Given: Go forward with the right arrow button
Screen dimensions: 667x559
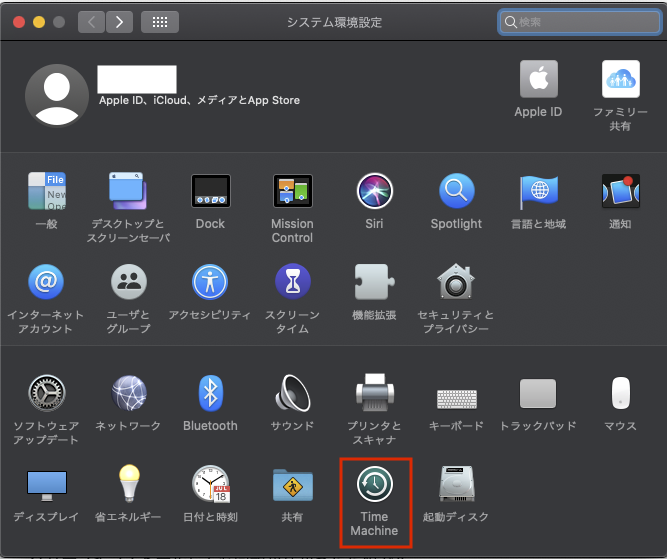Looking at the screenshot, I should tap(120, 22).
